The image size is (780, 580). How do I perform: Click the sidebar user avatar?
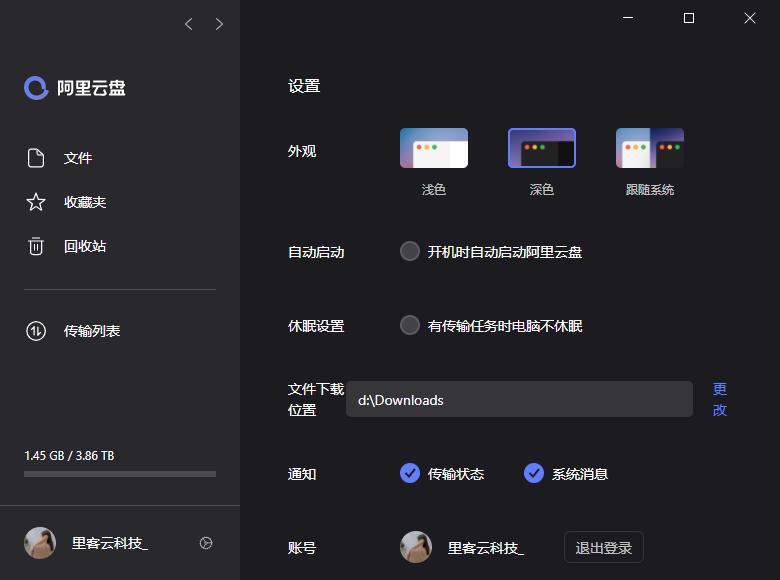(x=40, y=543)
